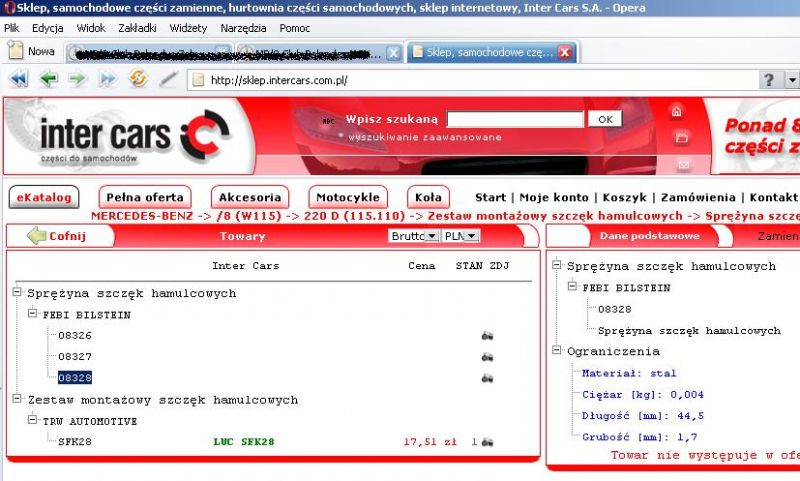Click the Nowa new tab button
Screen dimensions: 800x481
coord(31,51)
